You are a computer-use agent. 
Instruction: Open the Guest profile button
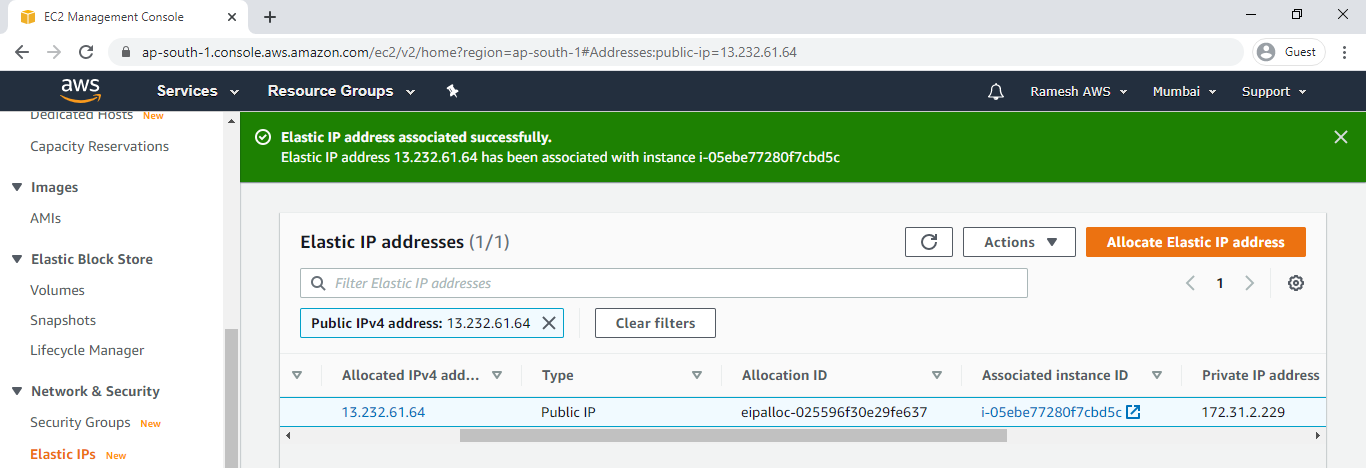click(1288, 52)
